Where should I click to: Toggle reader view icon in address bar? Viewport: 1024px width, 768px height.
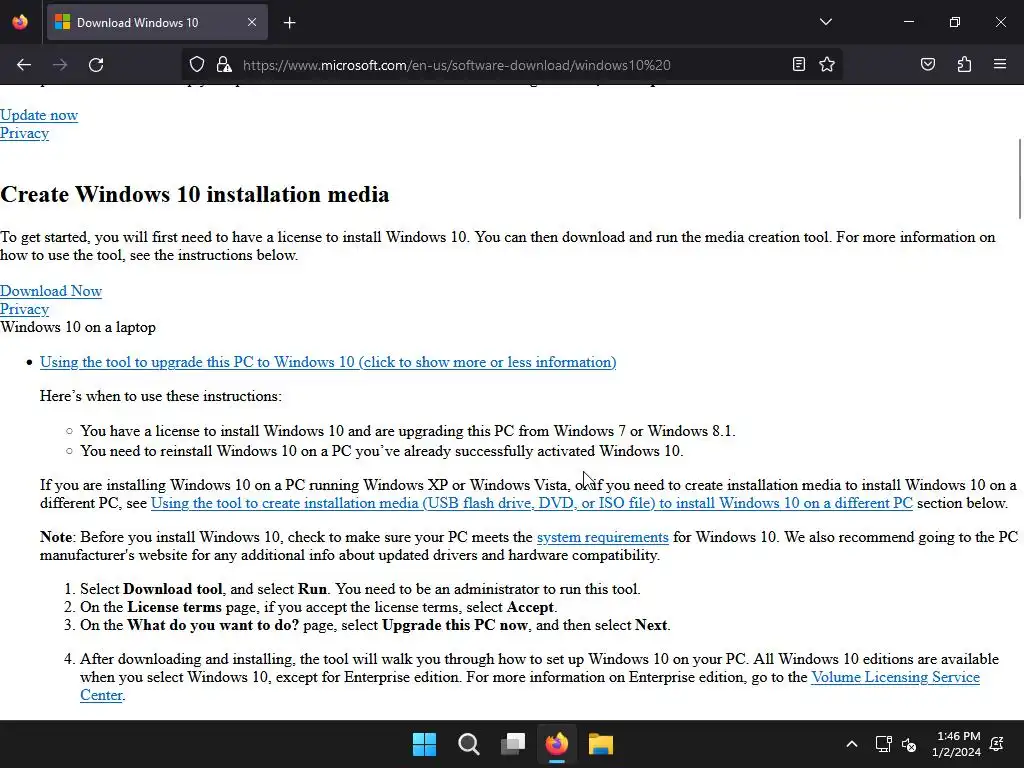click(x=798, y=64)
